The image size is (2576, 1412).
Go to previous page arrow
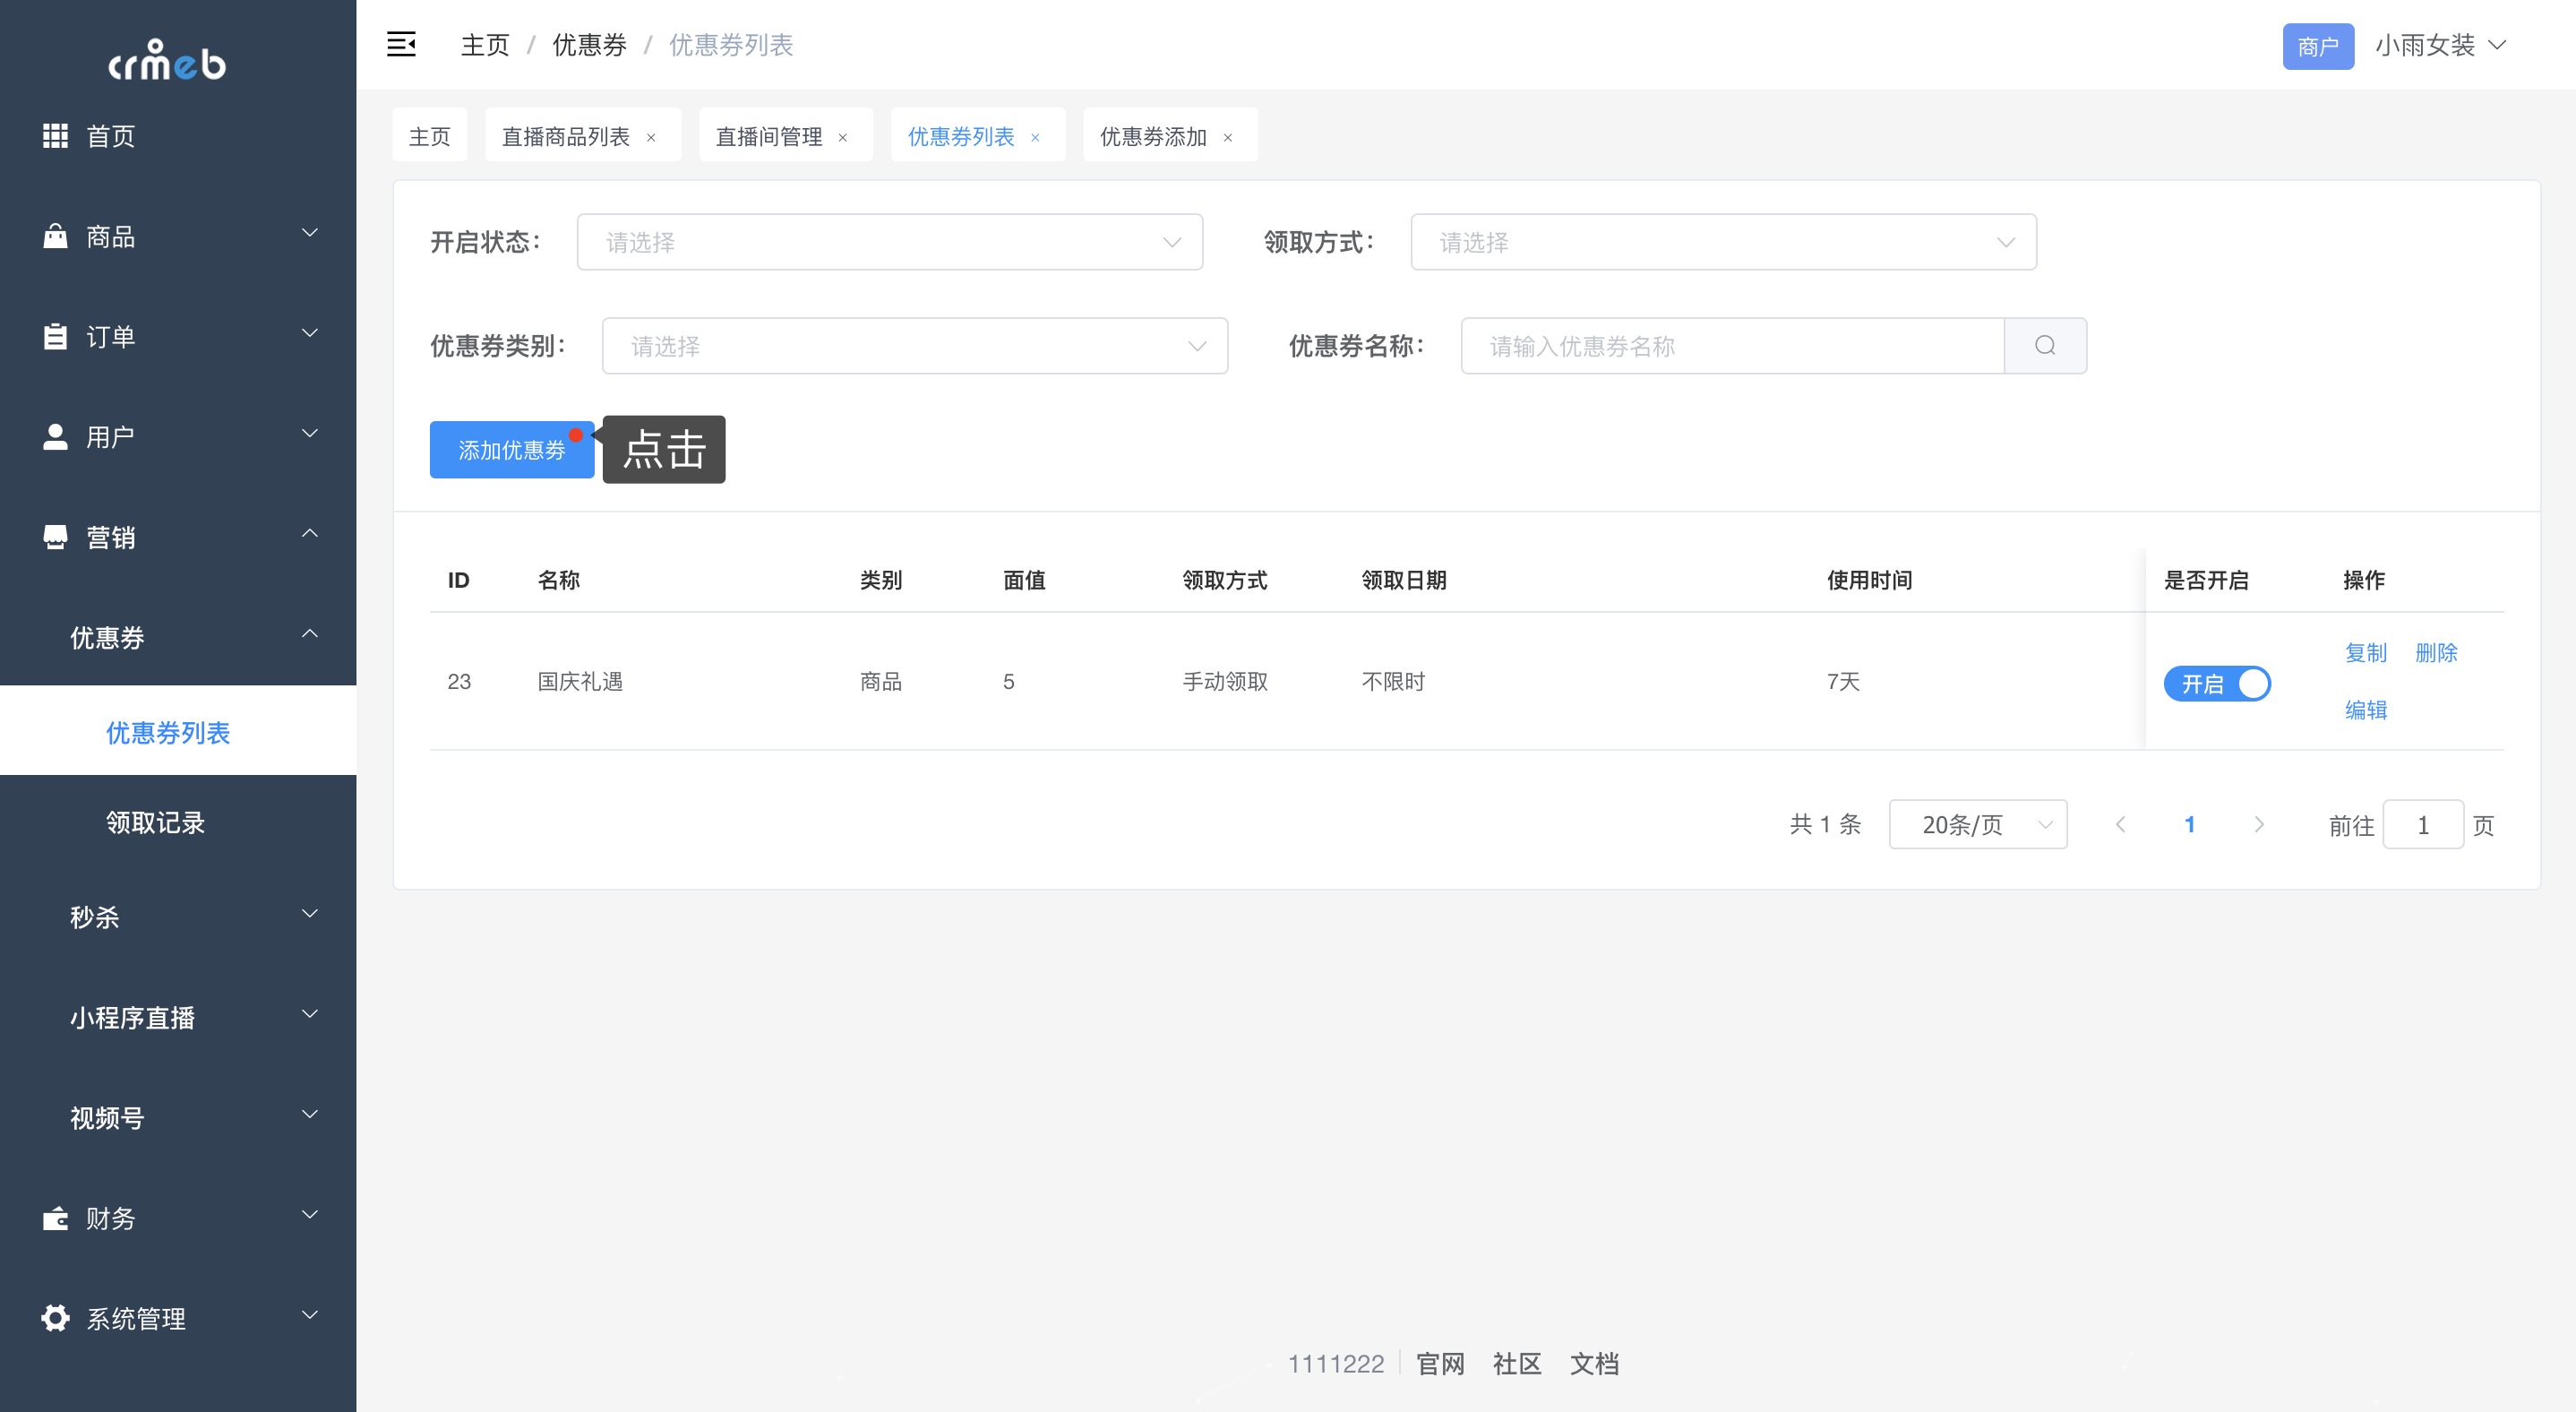[2120, 824]
